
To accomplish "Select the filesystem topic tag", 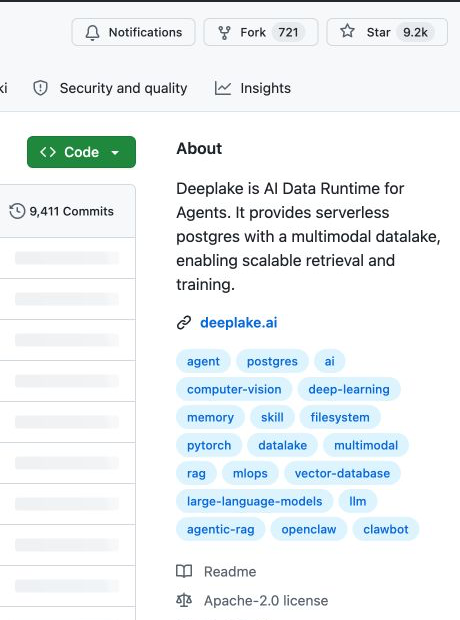I will point(340,418).
